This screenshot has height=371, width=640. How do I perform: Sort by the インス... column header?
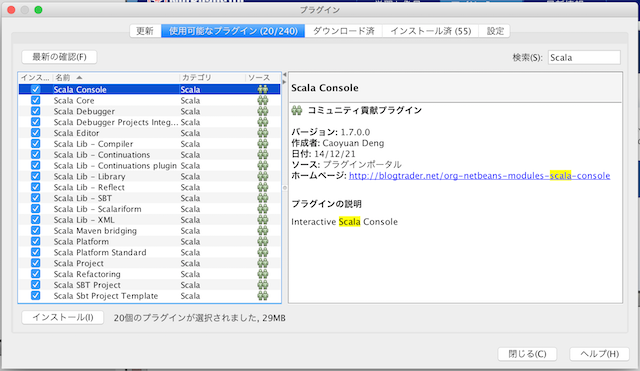coord(36,78)
